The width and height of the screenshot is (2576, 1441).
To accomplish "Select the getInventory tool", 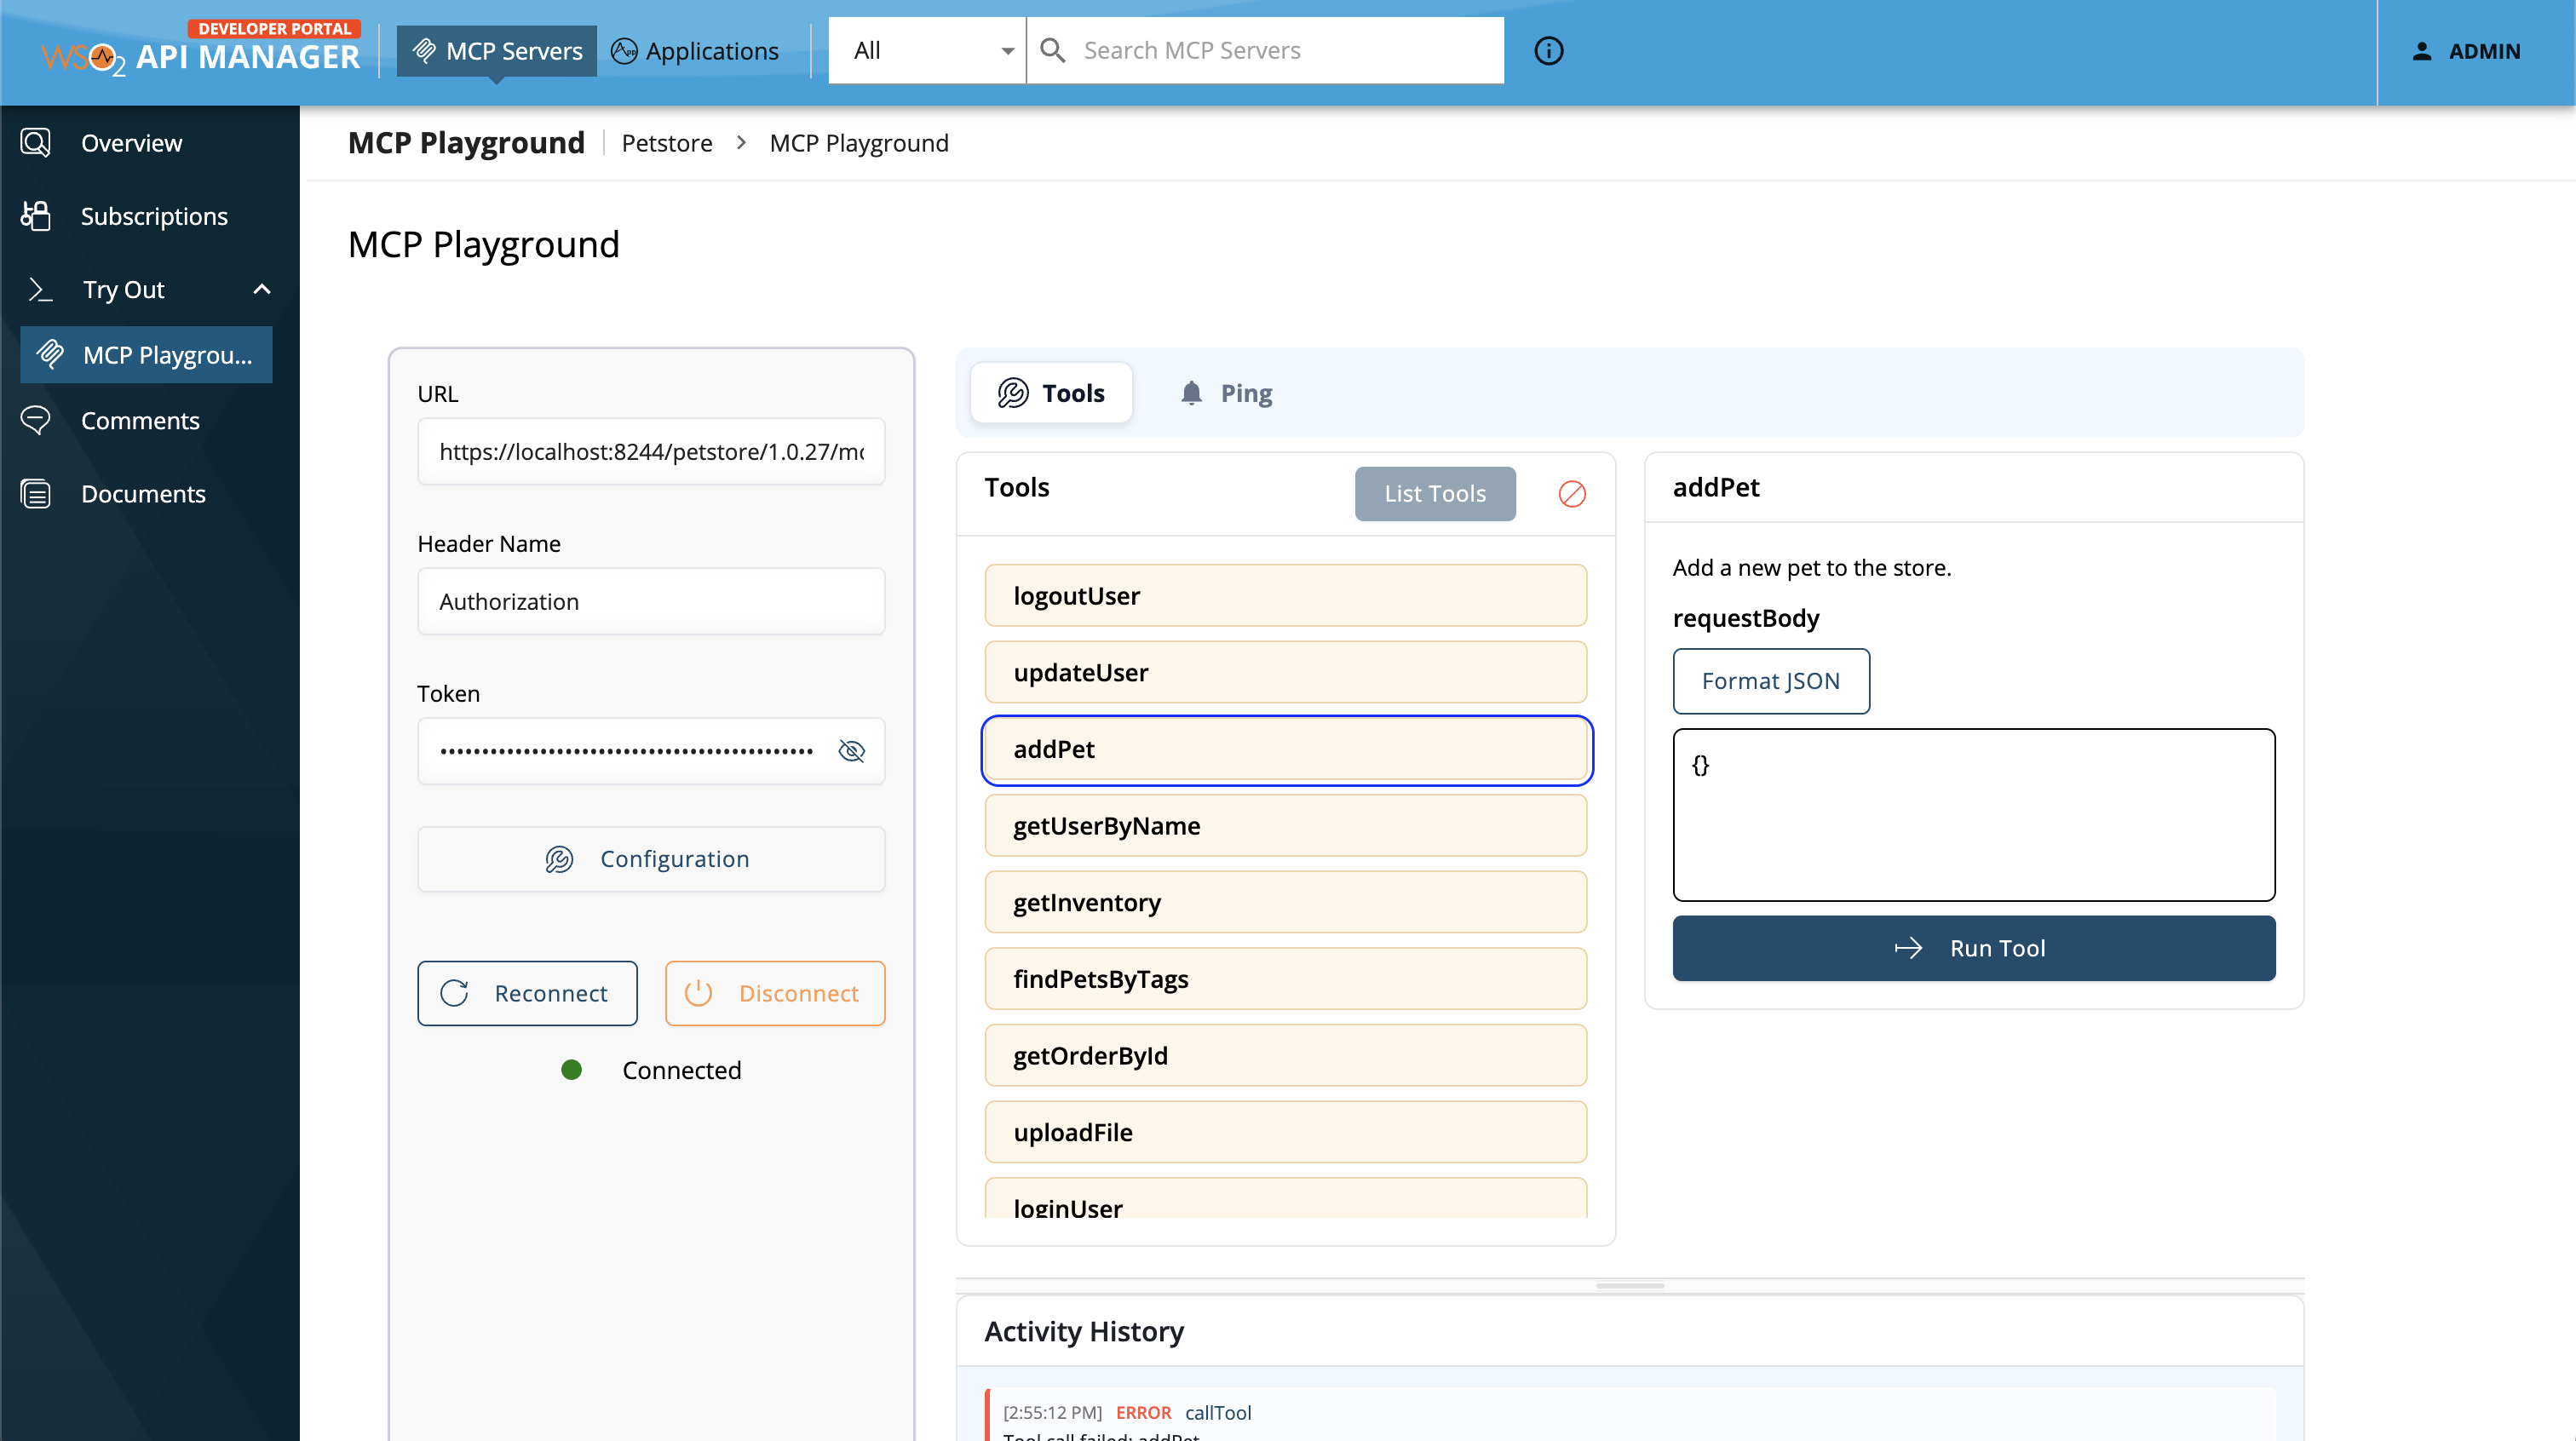I will pyautogui.click(x=1285, y=902).
